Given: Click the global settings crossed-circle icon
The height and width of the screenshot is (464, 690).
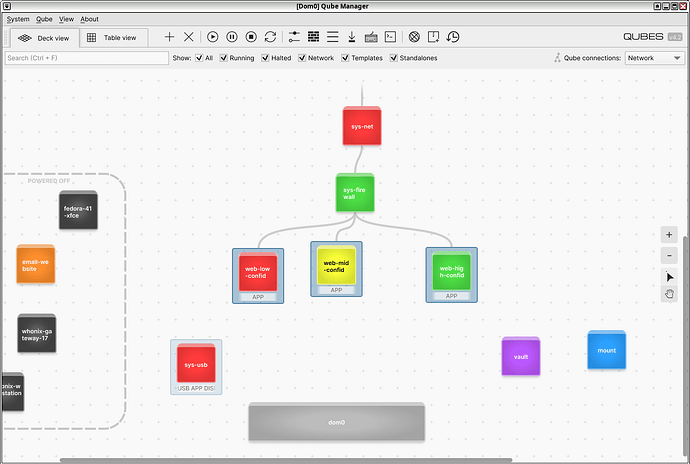Looking at the screenshot, I should (414, 37).
